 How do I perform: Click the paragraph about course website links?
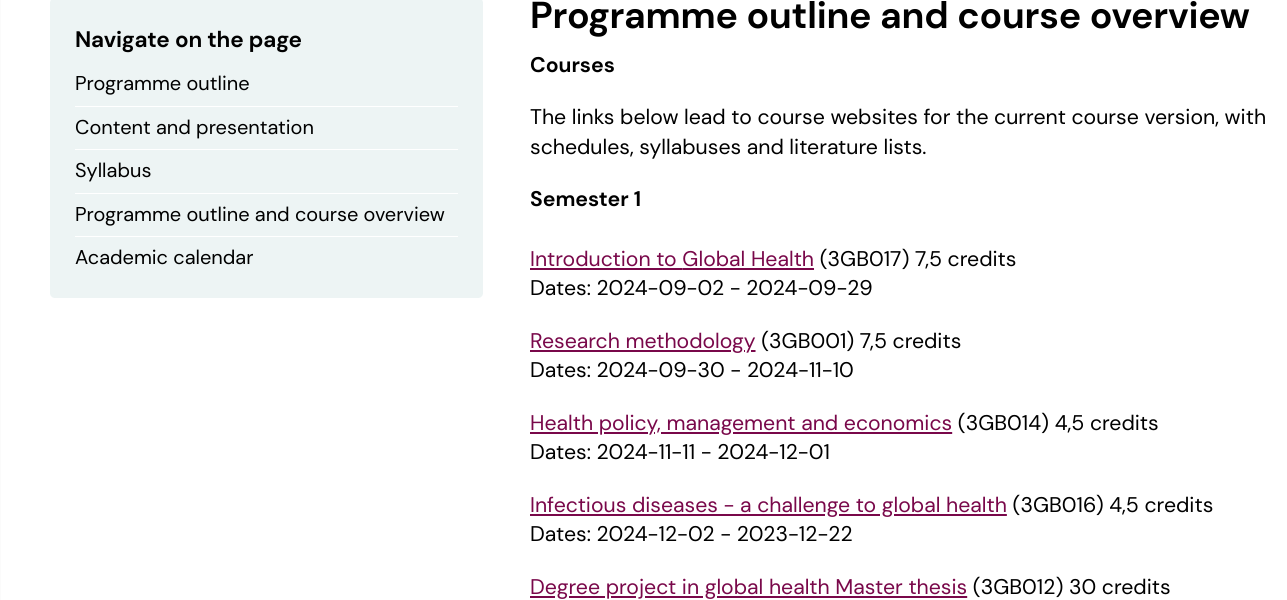tap(898, 132)
